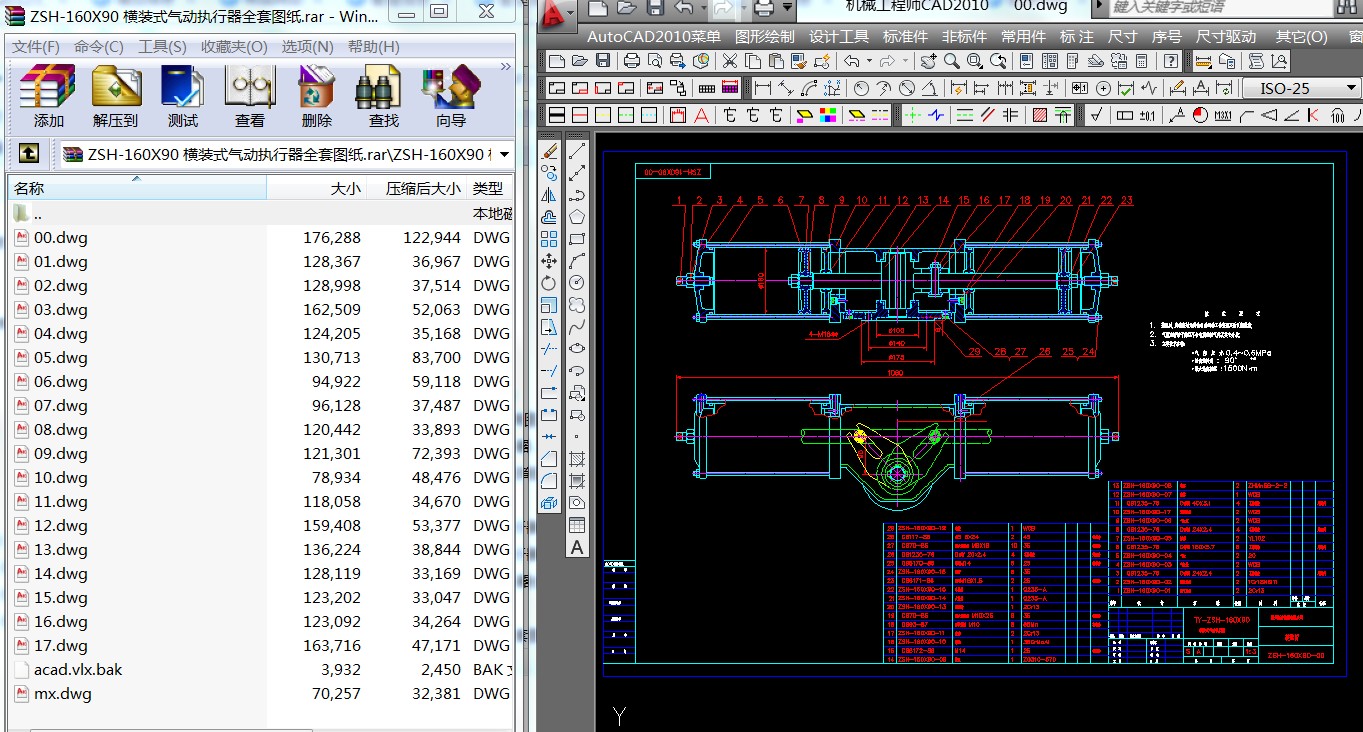
Task: Open the 标准件 menu in AutoCAD
Action: 906,36
